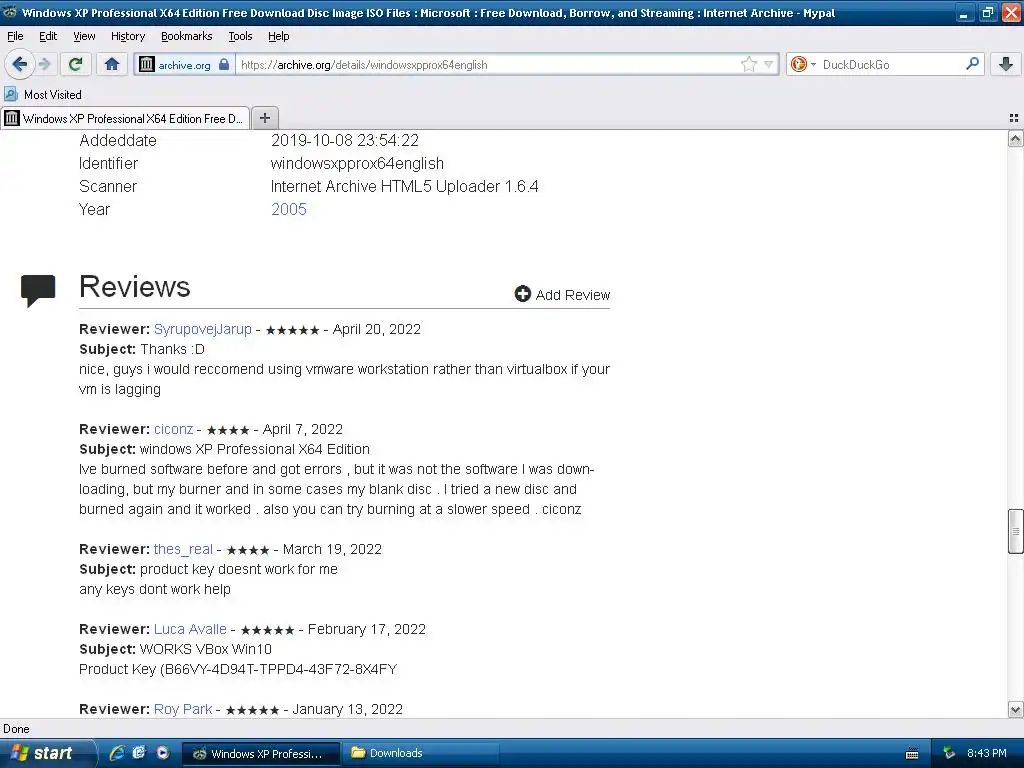Screen dimensions: 1024x768
Task: Launch Windows Media Player from Quick Launch
Action: (x=163, y=753)
